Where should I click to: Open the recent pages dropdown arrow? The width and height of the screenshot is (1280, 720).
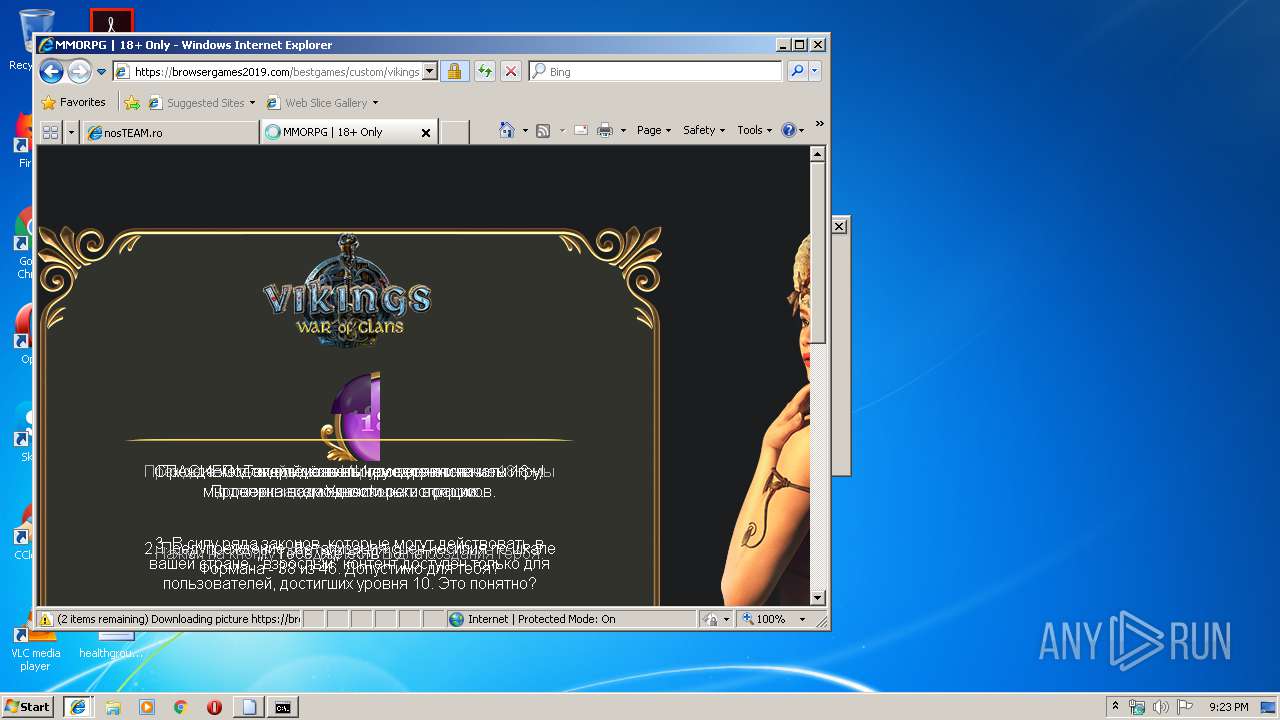[101, 72]
